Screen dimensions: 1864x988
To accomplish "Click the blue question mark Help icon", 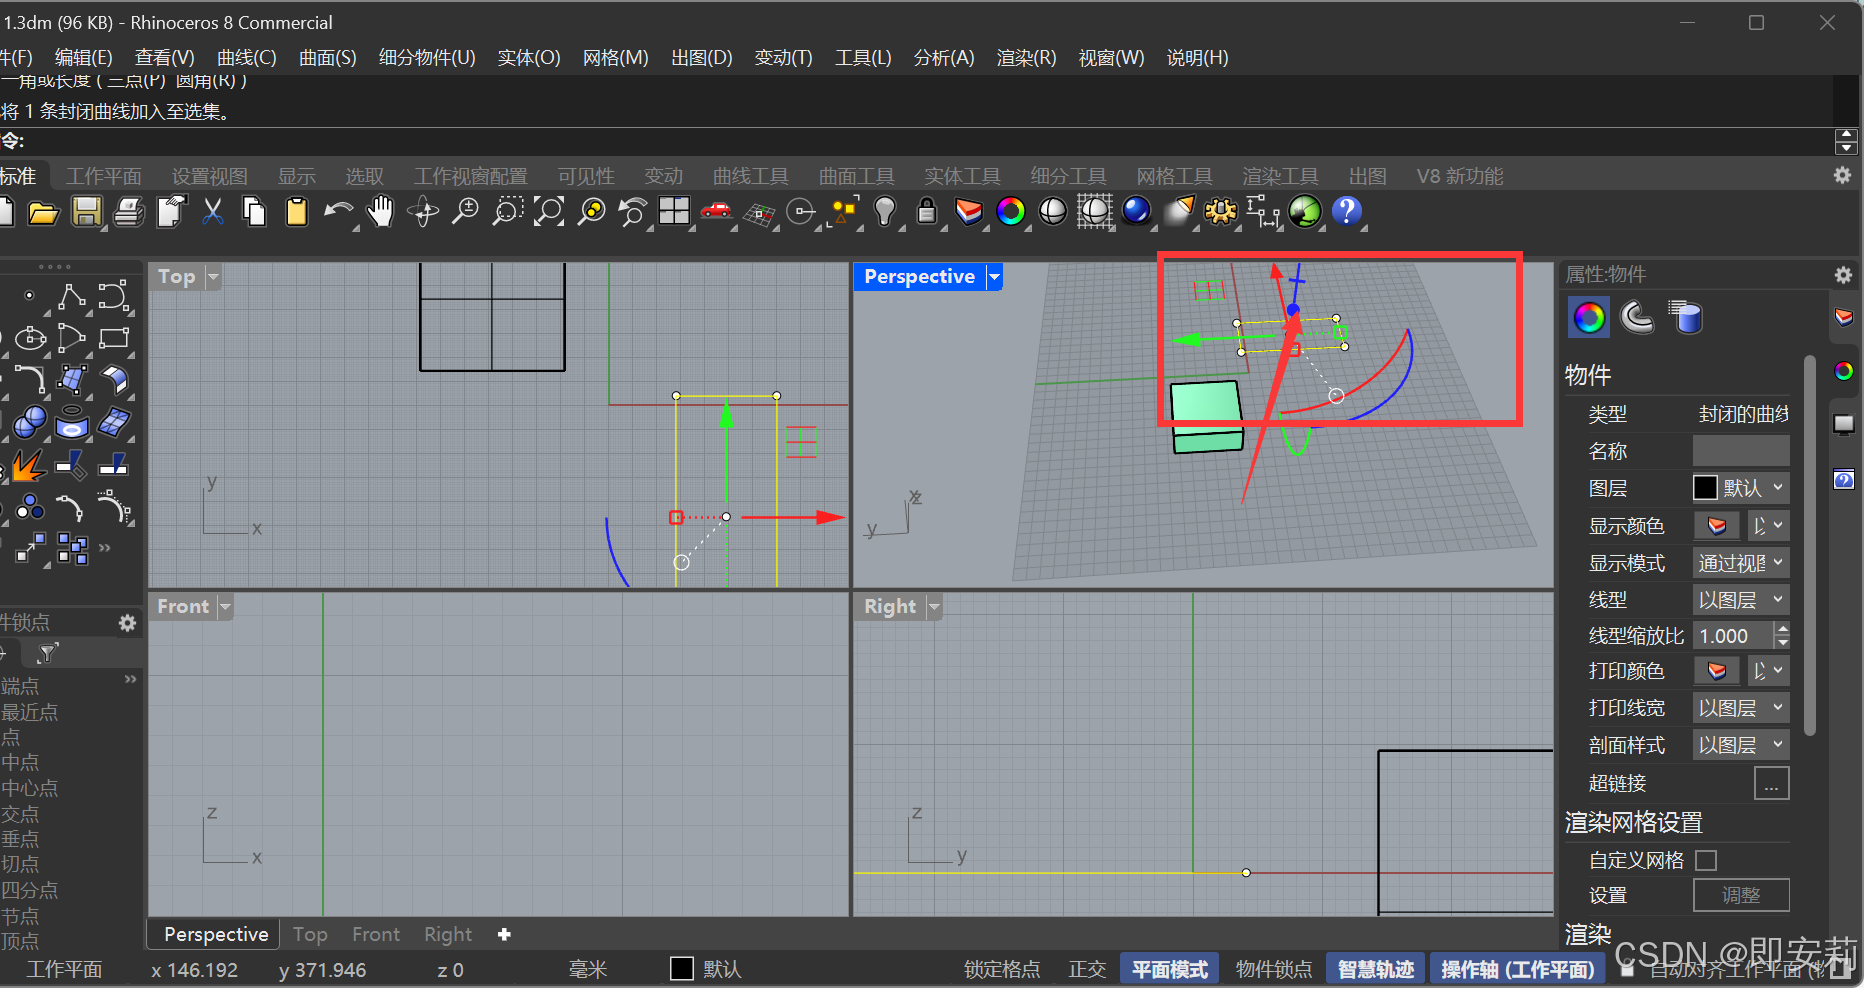I will [1347, 212].
